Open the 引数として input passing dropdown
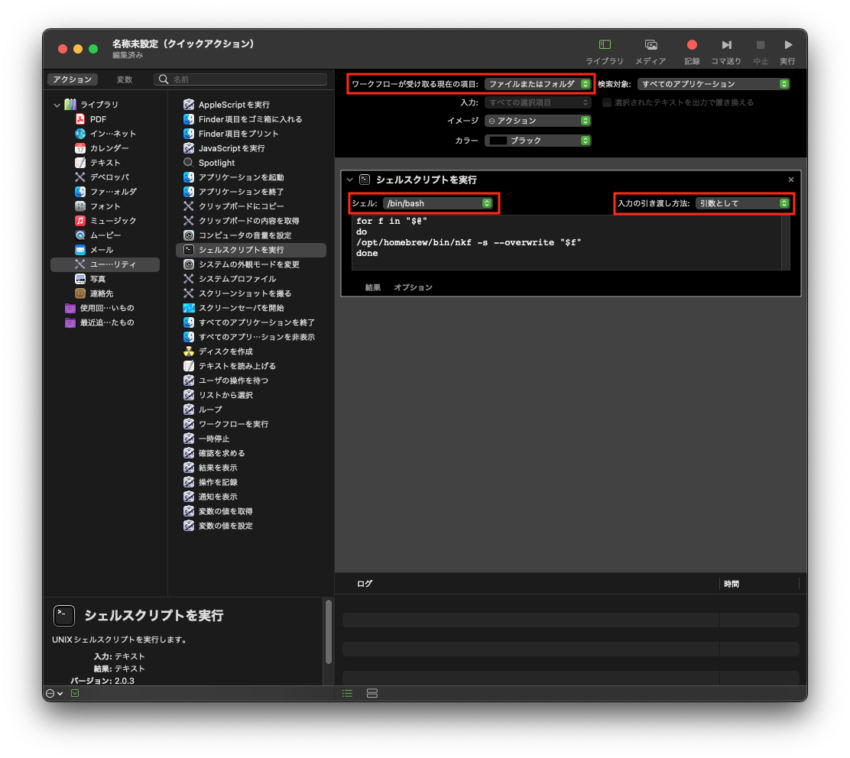The height and width of the screenshot is (758, 850). click(x=742, y=203)
